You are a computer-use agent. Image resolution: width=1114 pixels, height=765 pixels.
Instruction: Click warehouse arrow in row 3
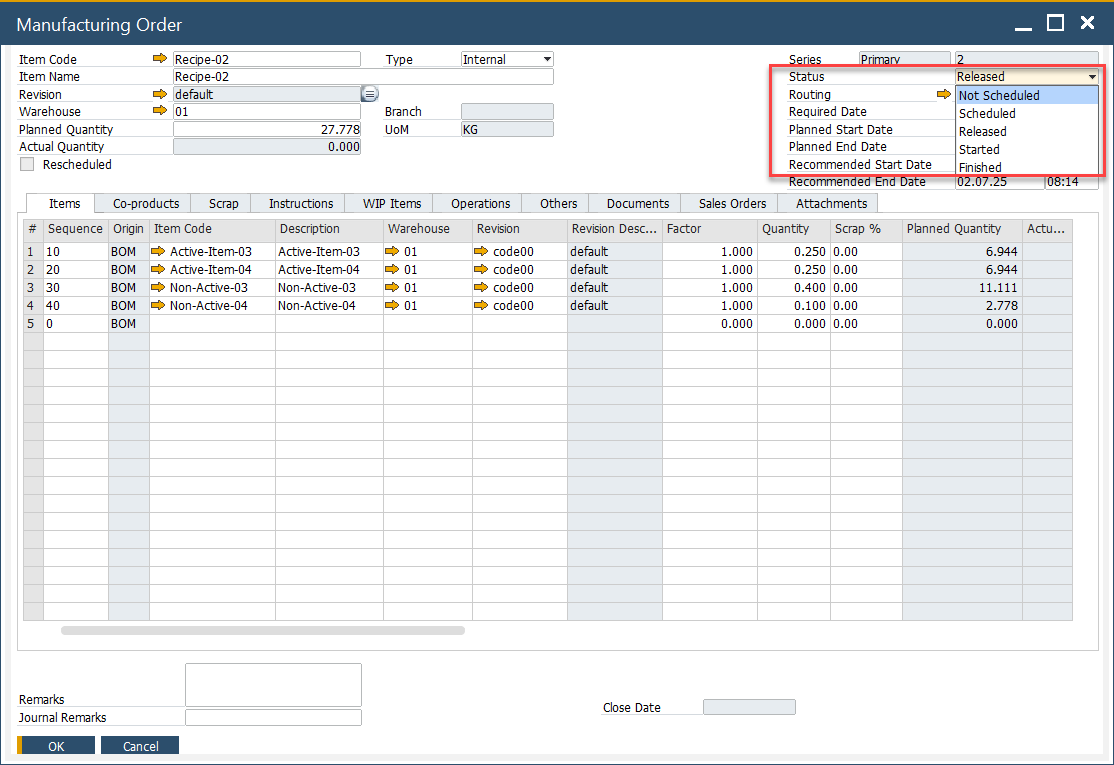392,288
